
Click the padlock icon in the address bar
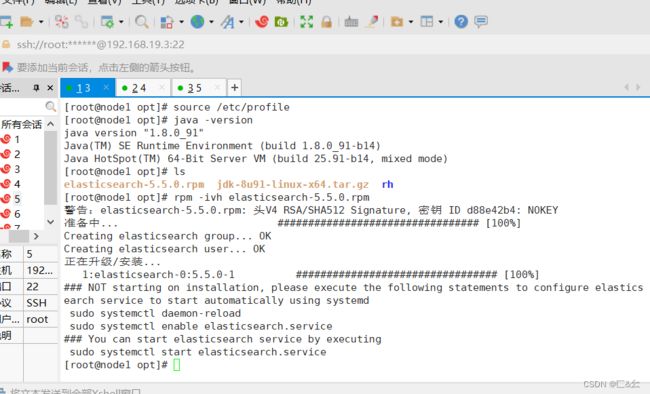[6, 44]
